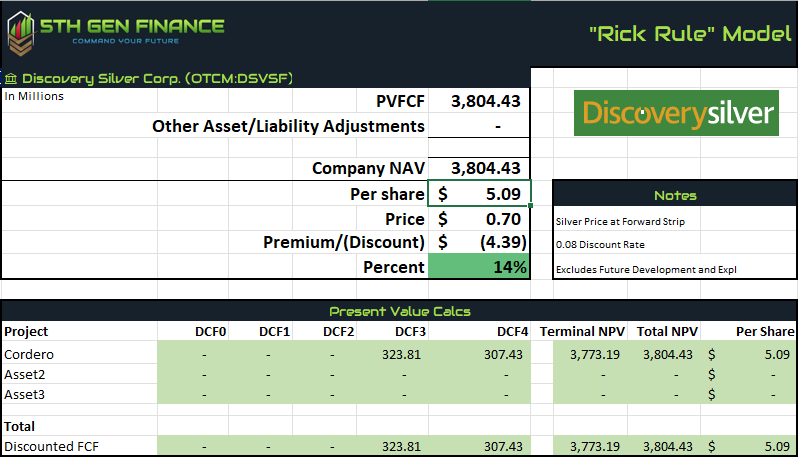
Task: Click the fill handle of the selected cell
Action: tap(530, 205)
